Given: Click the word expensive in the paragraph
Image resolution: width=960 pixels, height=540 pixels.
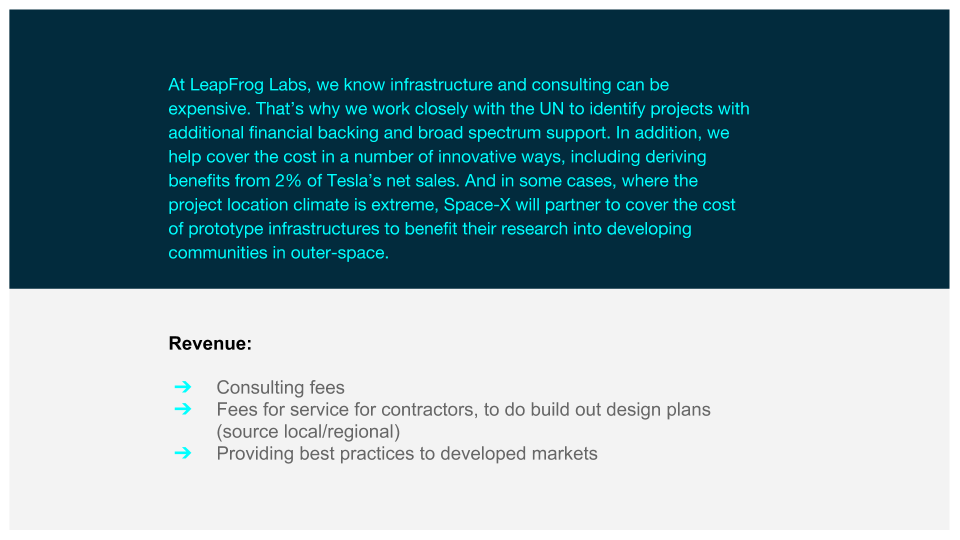Looking at the screenshot, I should click(x=207, y=109).
